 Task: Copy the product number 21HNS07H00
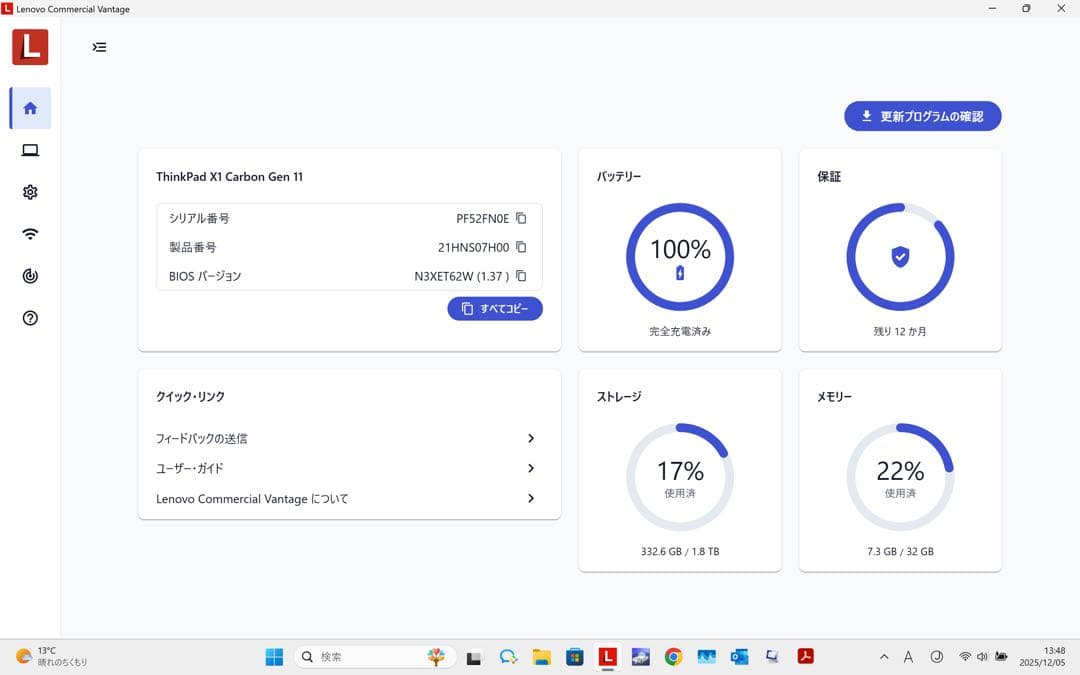pos(521,247)
